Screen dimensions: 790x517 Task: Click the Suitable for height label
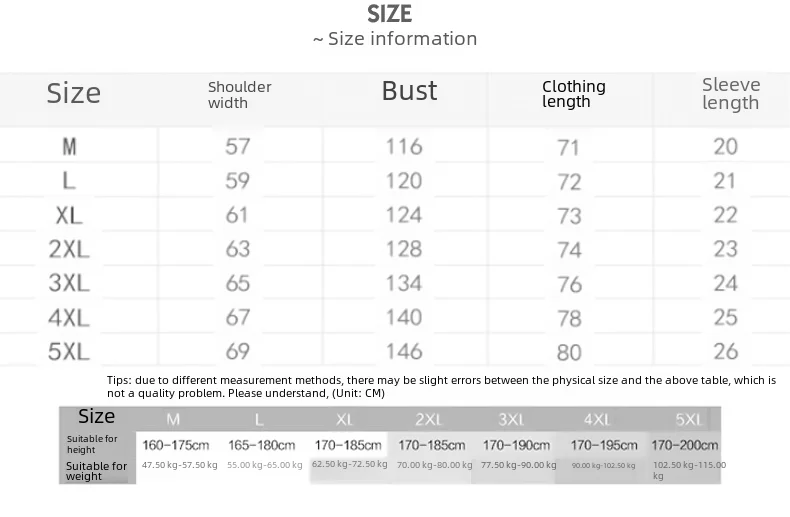(92, 444)
